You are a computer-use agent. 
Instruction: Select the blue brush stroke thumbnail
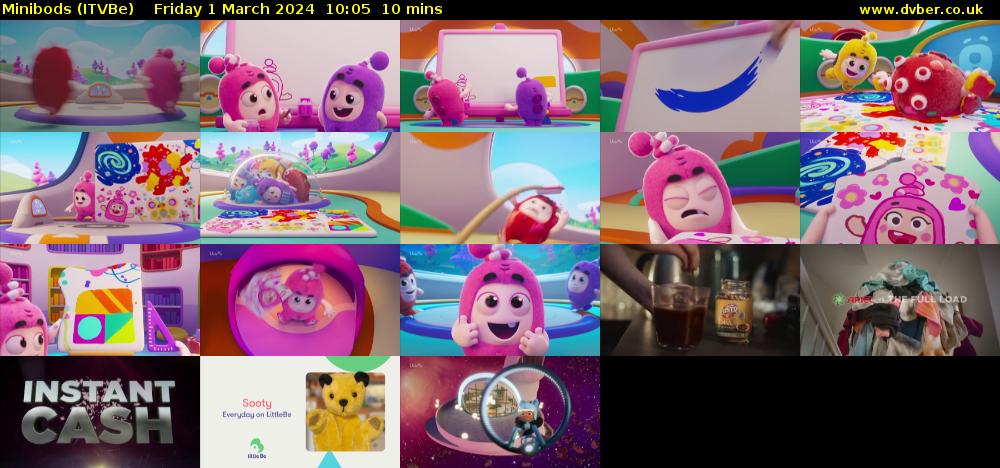coord(700,75)
